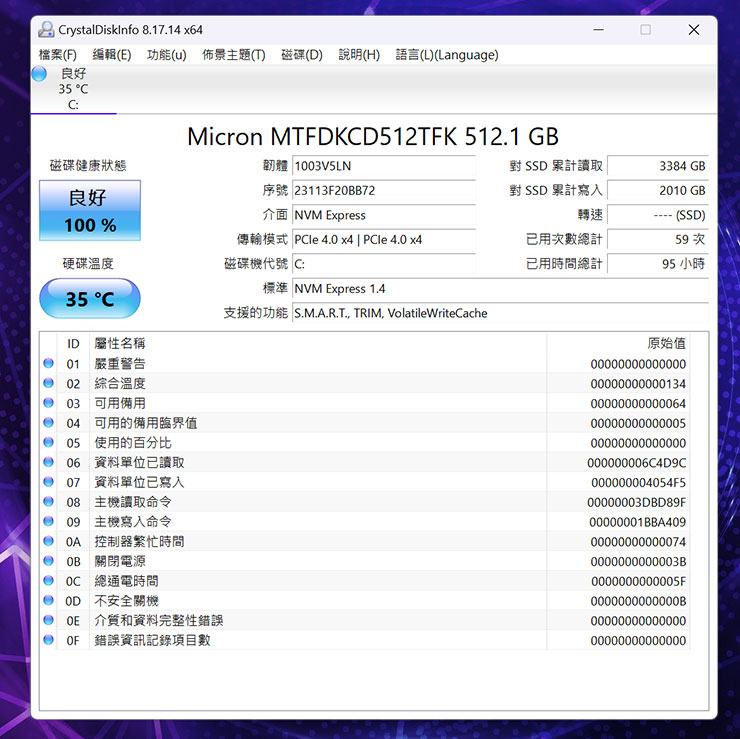Viewport: 740px width, 739px height.
Task: Click the status dot for attribute 0E 介質和資料完整性錯誤
Action: tap(48, 620)
